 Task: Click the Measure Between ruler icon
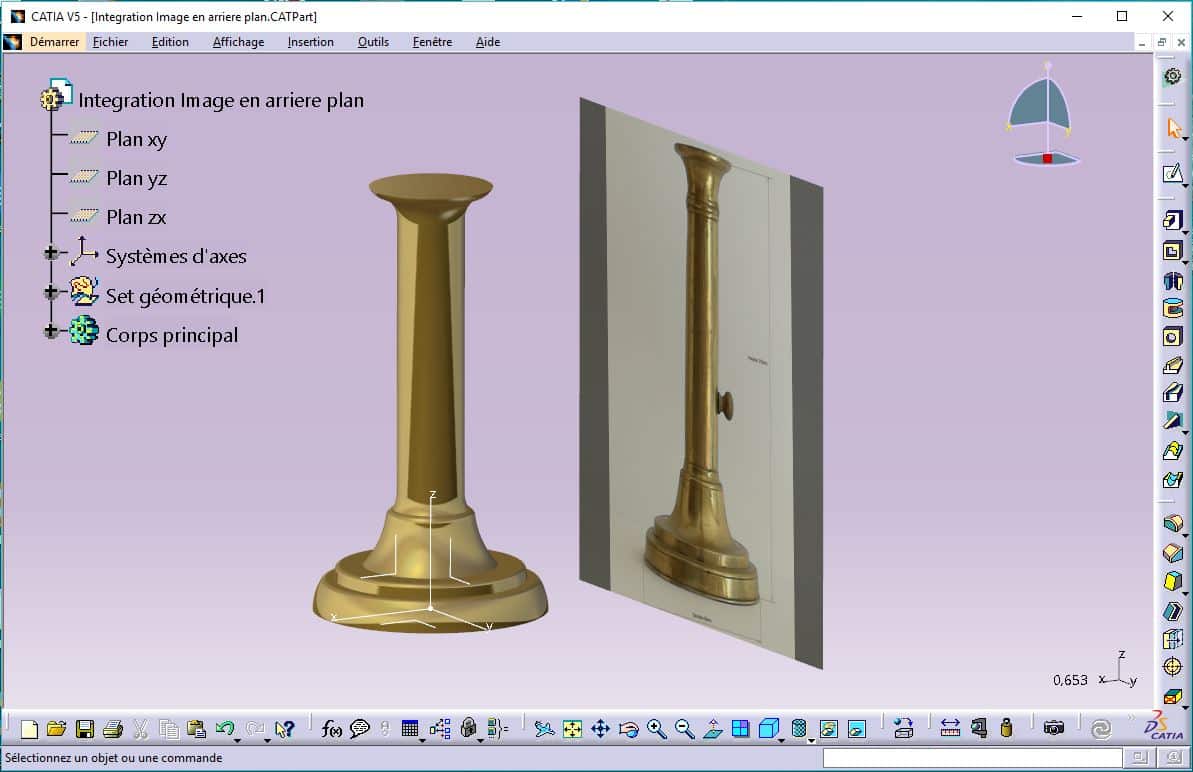click(950, 729)
